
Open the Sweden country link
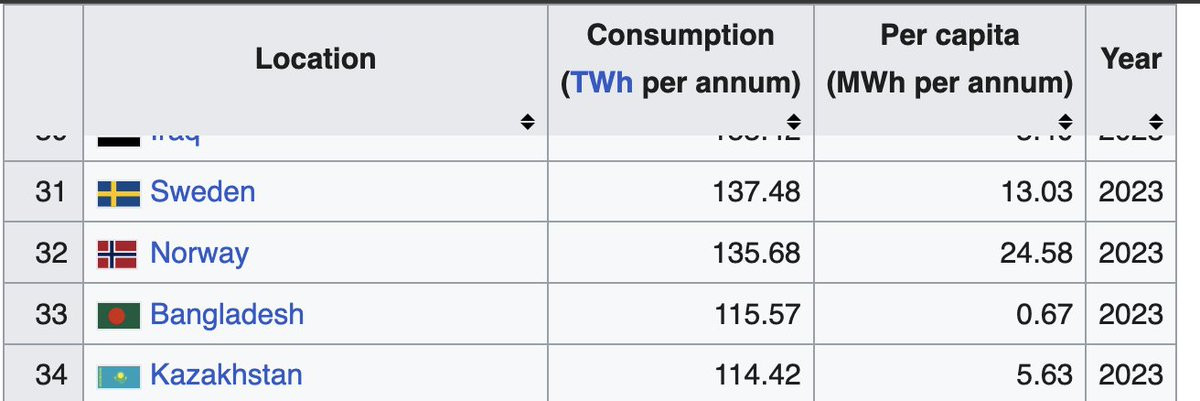pyautogui.click(x=203, y=192)
